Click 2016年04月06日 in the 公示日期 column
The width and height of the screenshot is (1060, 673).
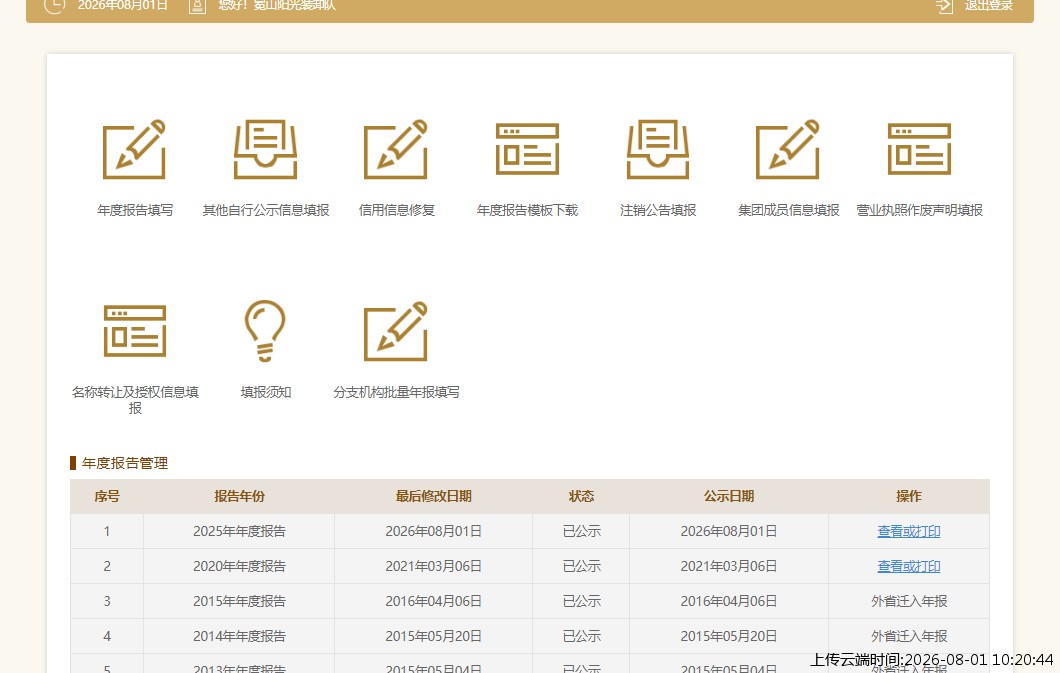(x=729, y=601)
